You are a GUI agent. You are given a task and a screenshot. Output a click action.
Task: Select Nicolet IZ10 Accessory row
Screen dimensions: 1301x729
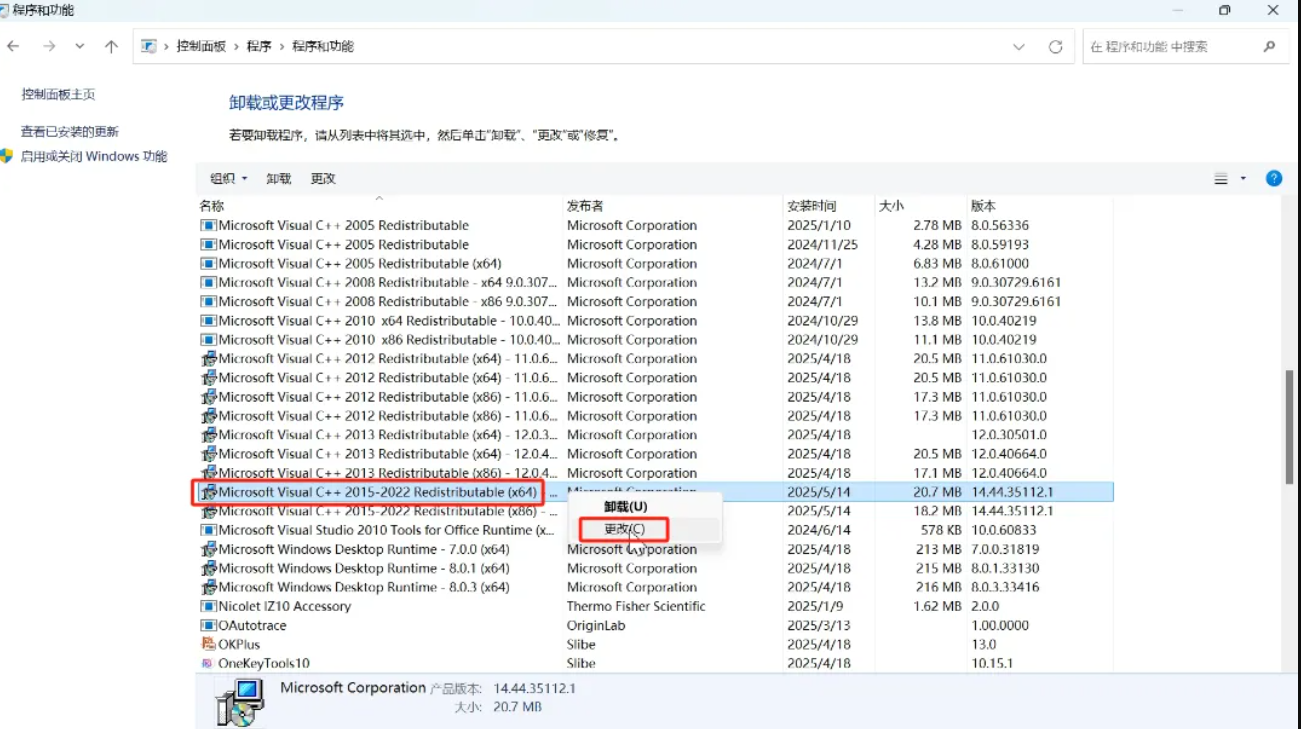point(656,606)
